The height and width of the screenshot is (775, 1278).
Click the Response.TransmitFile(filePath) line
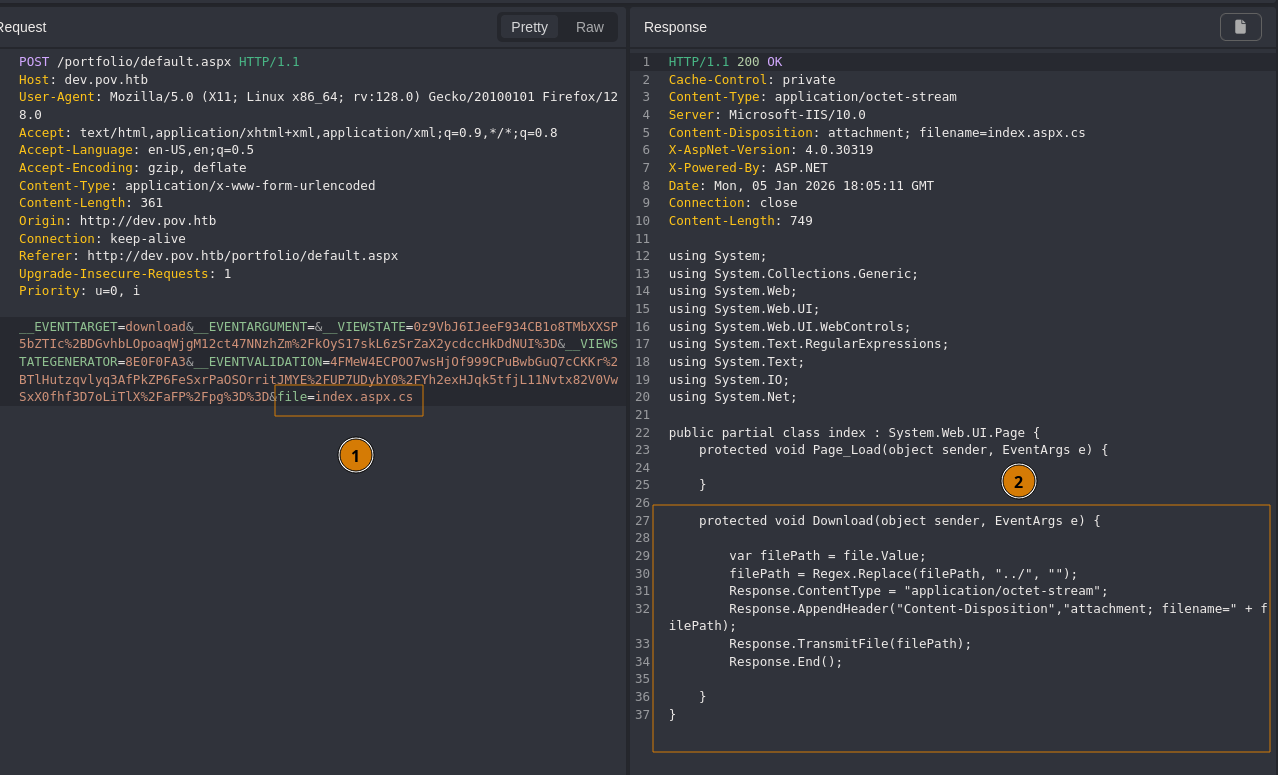[x=850, y=644]
